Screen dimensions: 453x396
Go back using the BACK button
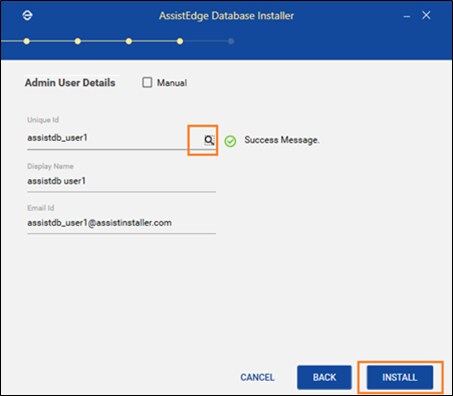pos(324,377)
